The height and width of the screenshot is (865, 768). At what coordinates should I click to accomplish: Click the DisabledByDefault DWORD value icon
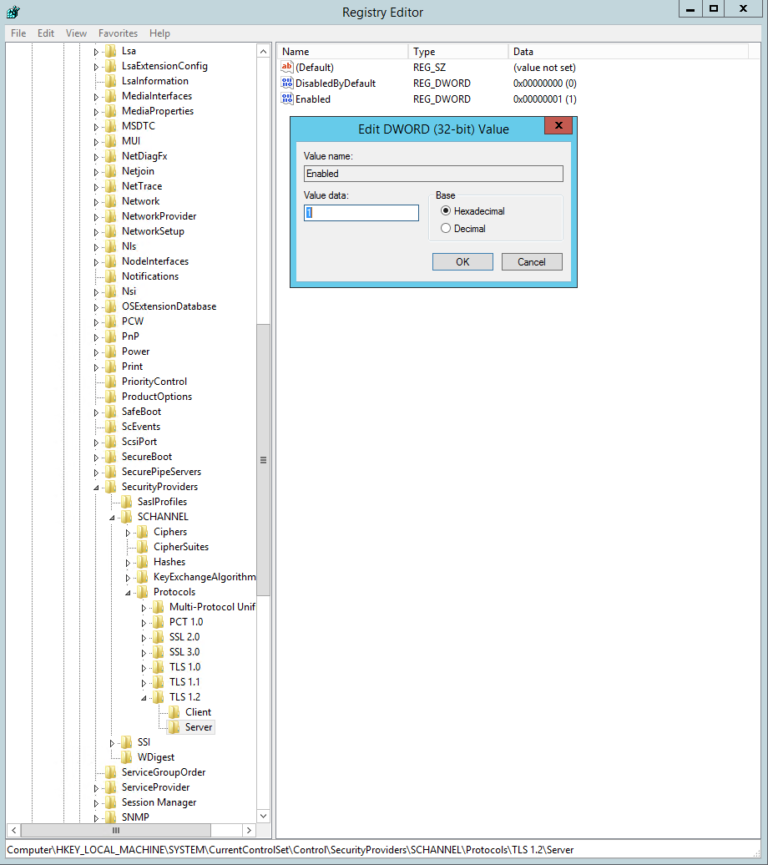(x=287, y=83)
